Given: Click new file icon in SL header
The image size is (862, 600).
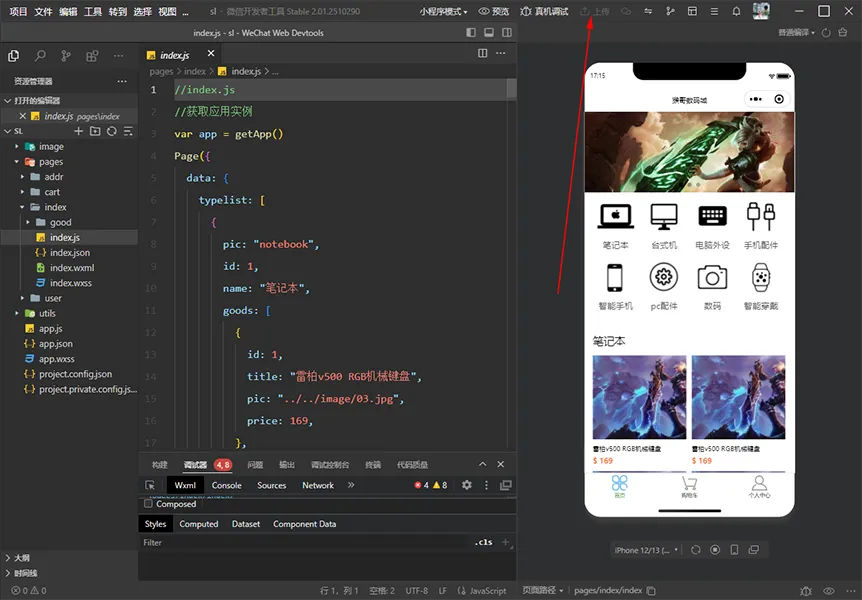Looking at the screenshot, I should point(79,131).
